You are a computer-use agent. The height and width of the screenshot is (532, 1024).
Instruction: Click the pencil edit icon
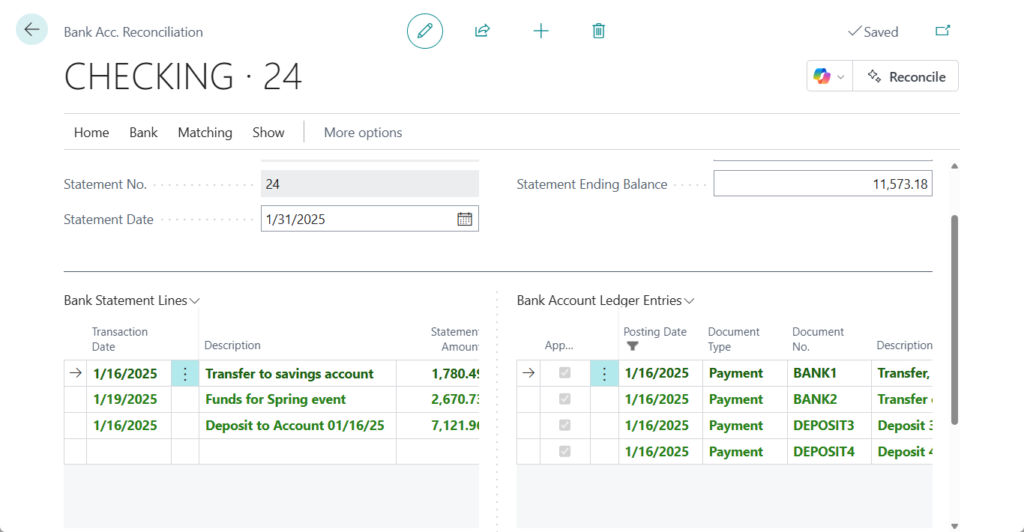coord(425,31)
